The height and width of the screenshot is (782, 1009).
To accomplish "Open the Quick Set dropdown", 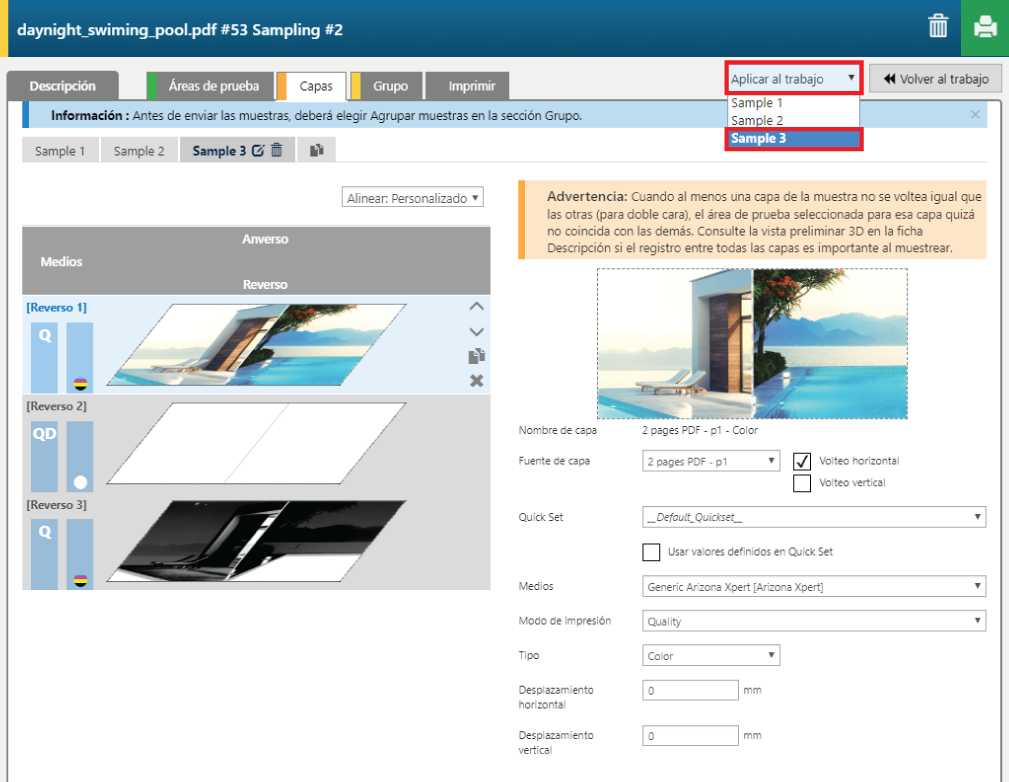I will point(814,517).
